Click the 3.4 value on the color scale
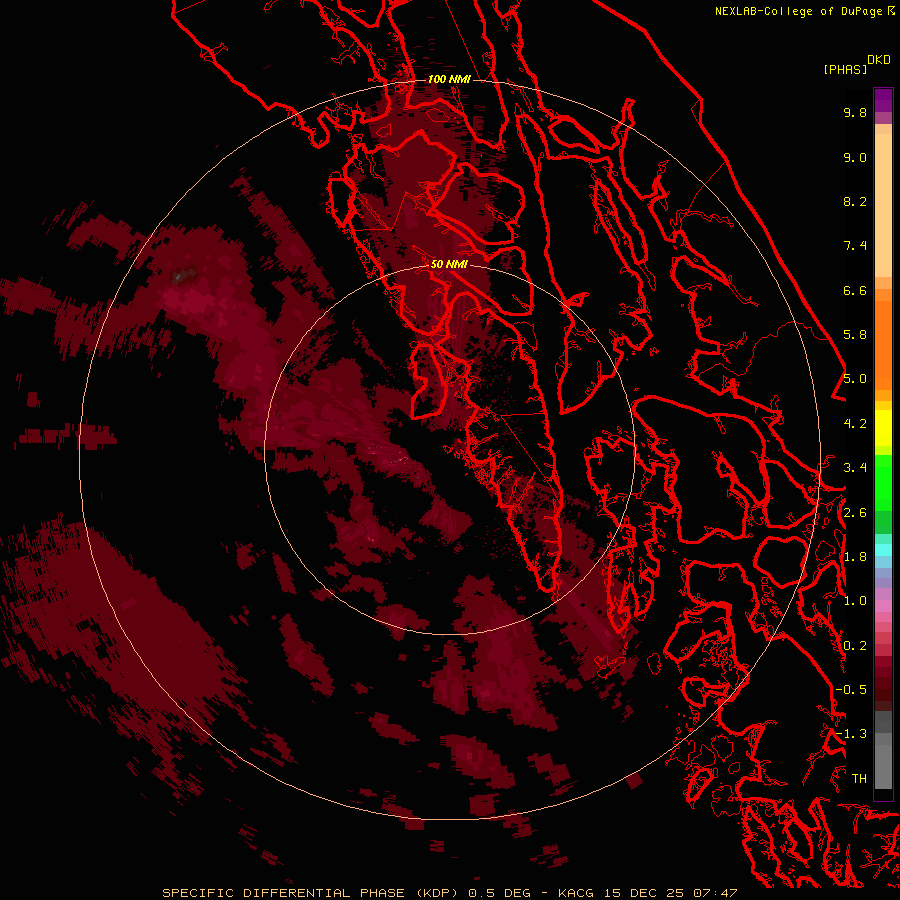Viewport: 900px width, 900px height. 855,468
